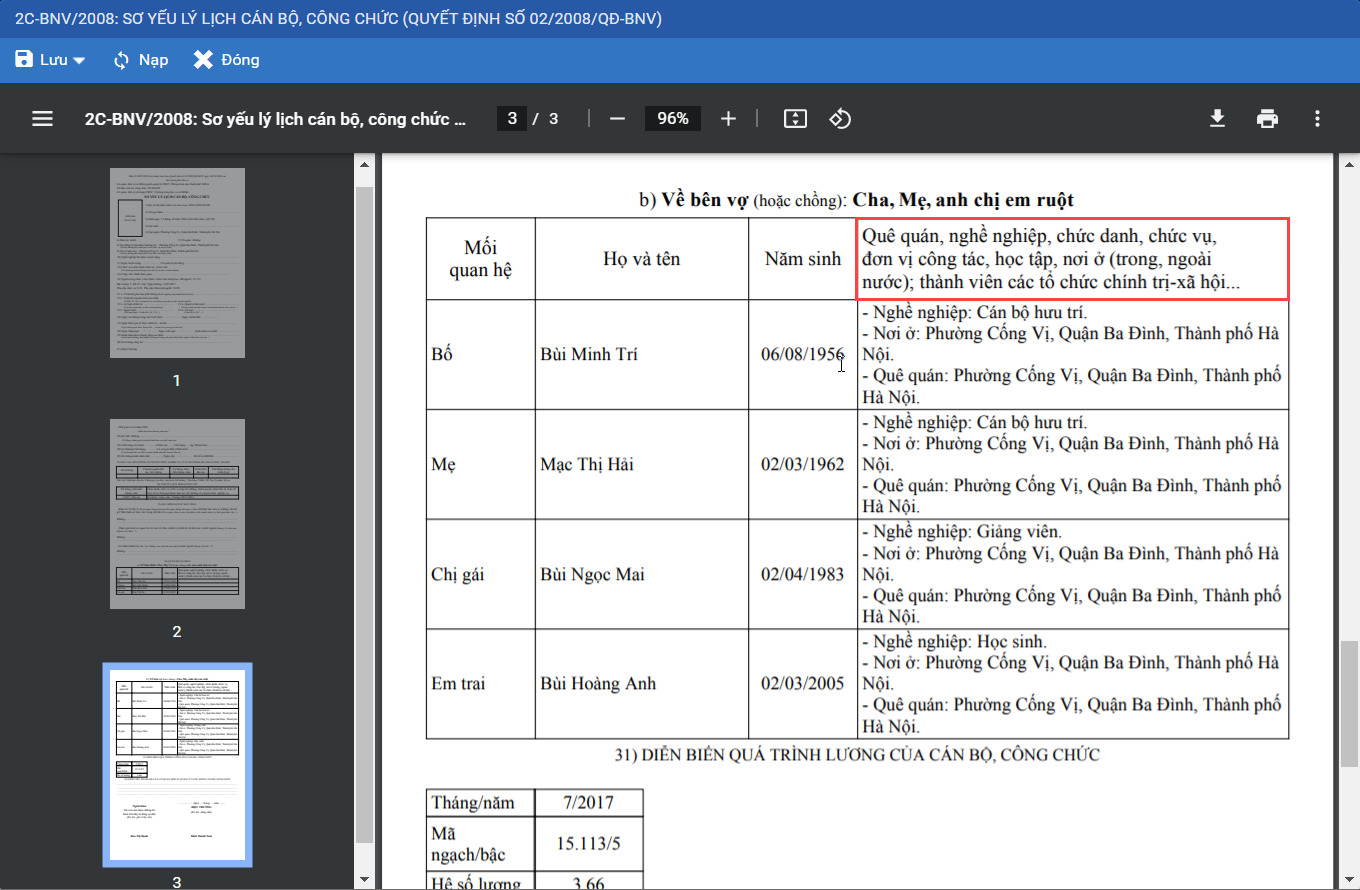The width and height of the screenshot is (1360, 890).
Task: Click the Đóng close button
Action: click(x=227, y=60)
